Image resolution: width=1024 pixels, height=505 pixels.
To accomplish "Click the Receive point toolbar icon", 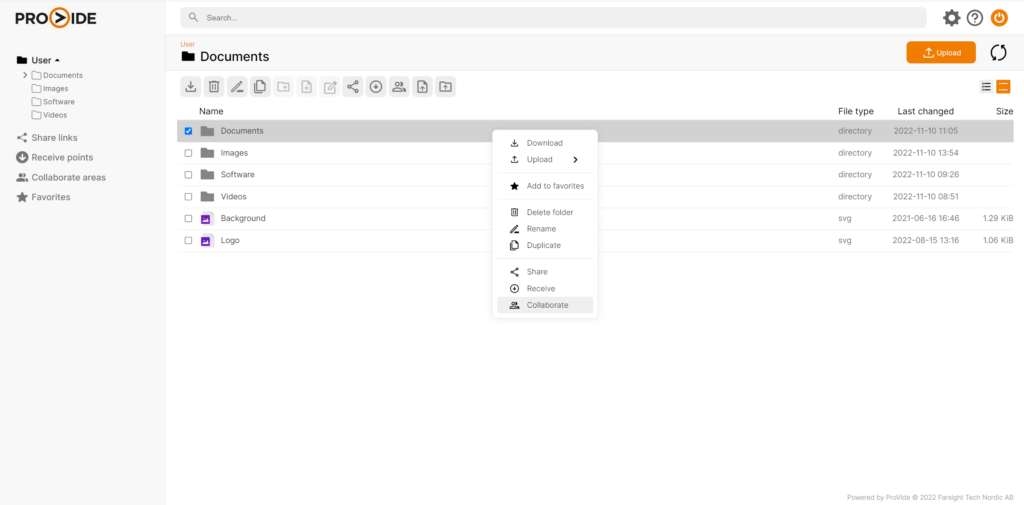I will (376, 86).
